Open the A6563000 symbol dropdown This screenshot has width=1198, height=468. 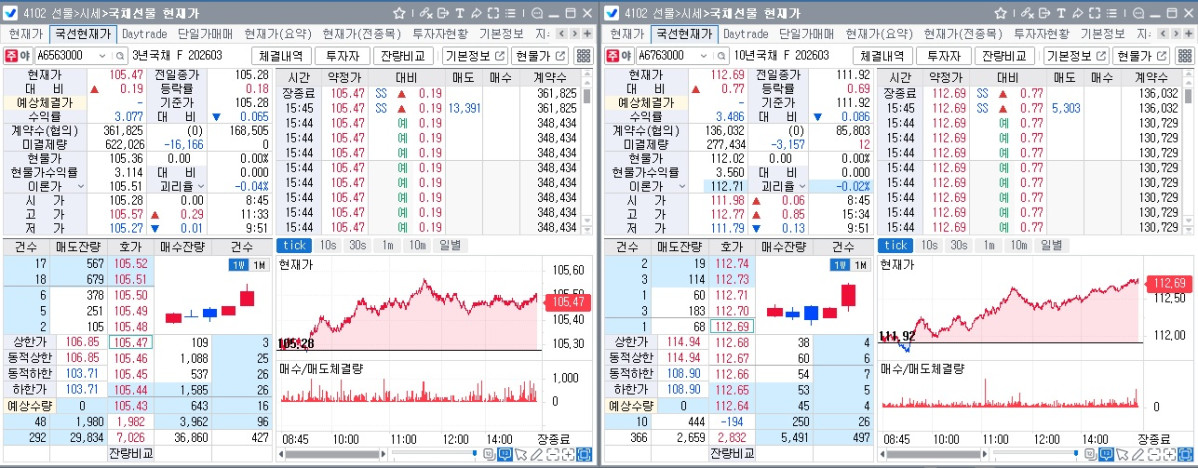[x=102, y=56]
